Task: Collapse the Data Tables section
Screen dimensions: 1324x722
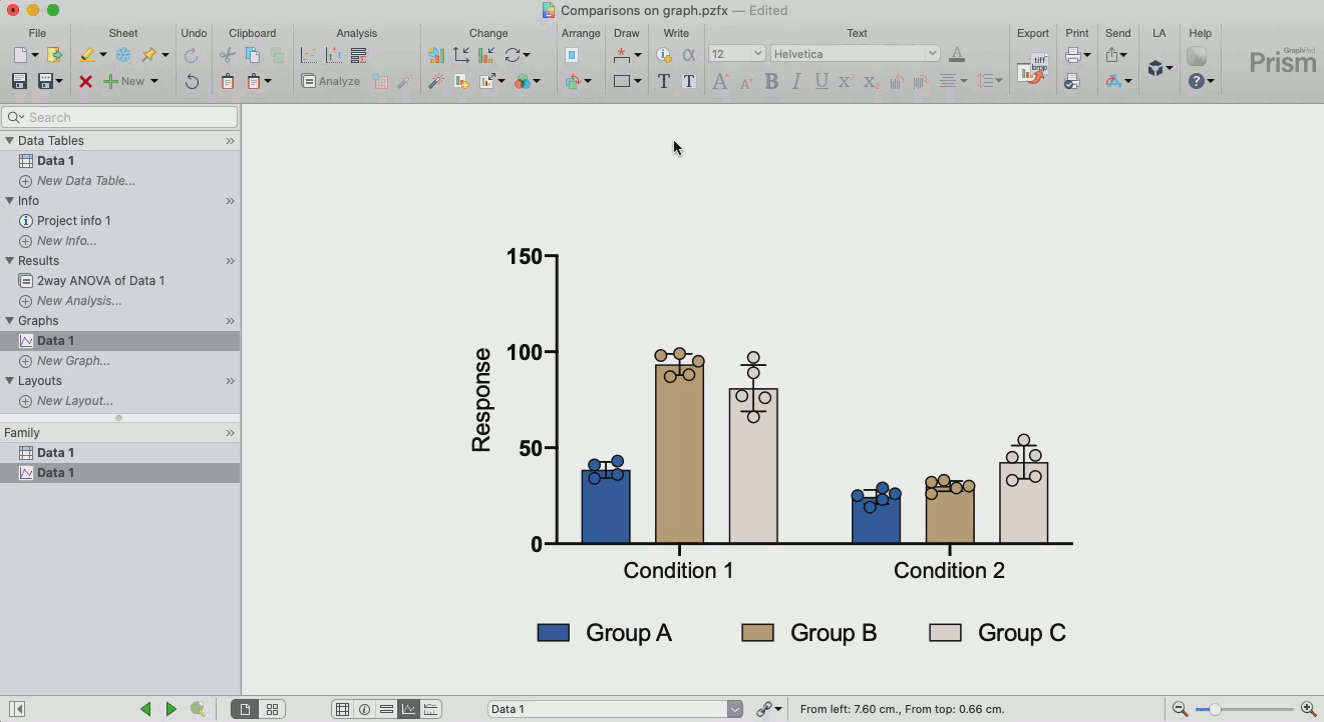Action: 9,141
